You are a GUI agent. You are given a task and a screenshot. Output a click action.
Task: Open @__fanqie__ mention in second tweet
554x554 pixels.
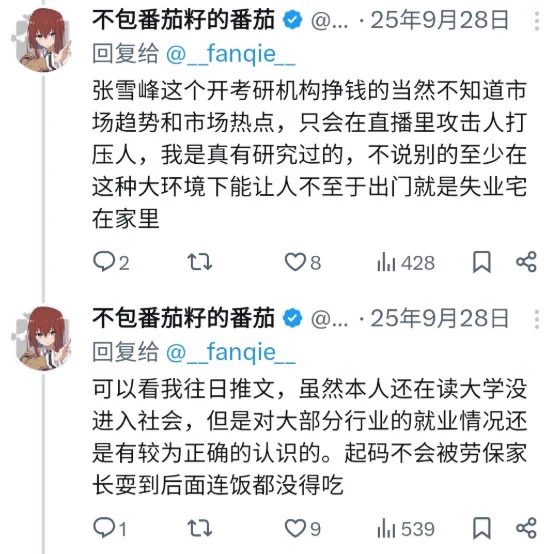click(230, 353)
